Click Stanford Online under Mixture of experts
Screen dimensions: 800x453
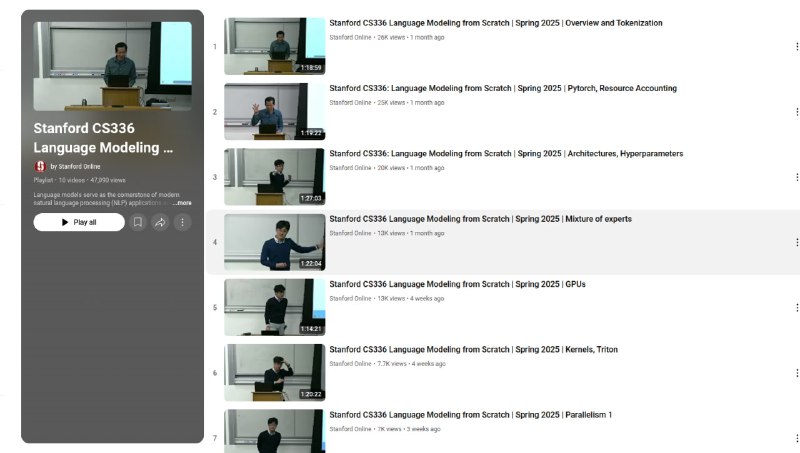[350, 233]
